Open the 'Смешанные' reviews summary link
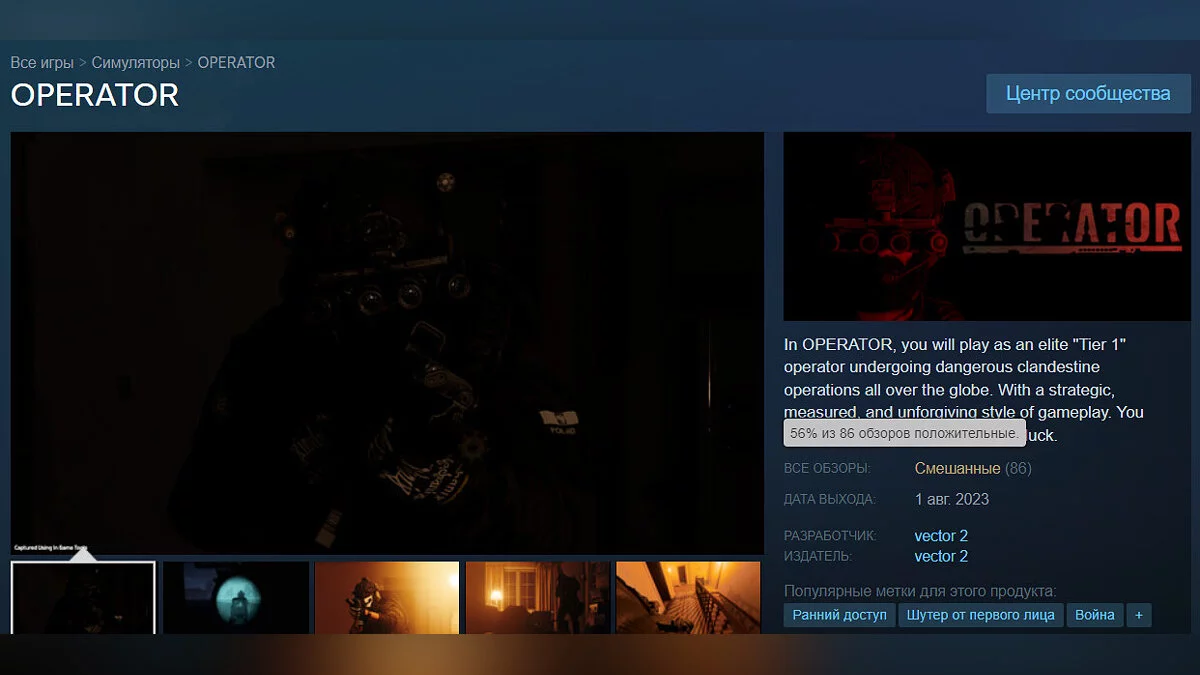Viewport: 1200px width, 675px height. pyautogui.click(x=957, y=468)
